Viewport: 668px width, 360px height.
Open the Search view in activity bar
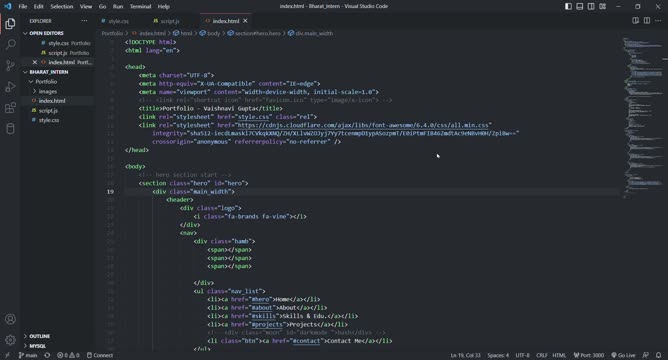pyautogui.click(x=10, y=44)
